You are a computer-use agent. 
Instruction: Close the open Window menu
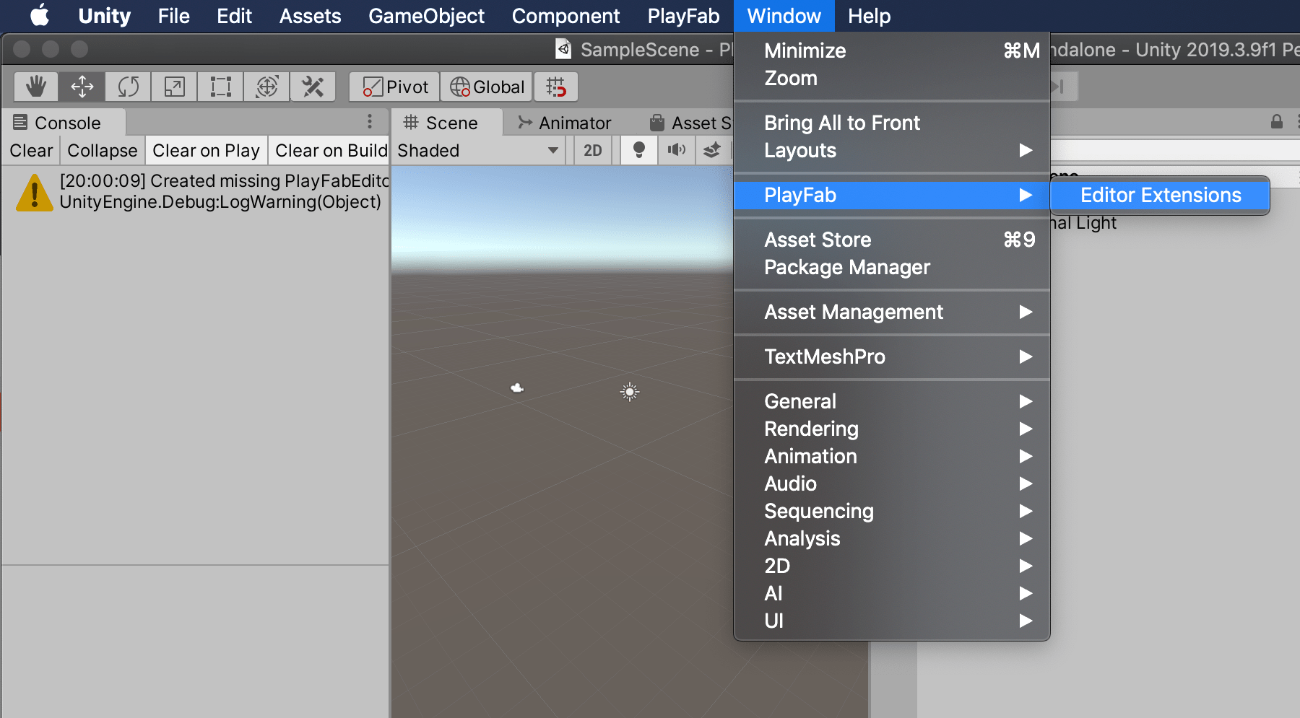(784, 16)
